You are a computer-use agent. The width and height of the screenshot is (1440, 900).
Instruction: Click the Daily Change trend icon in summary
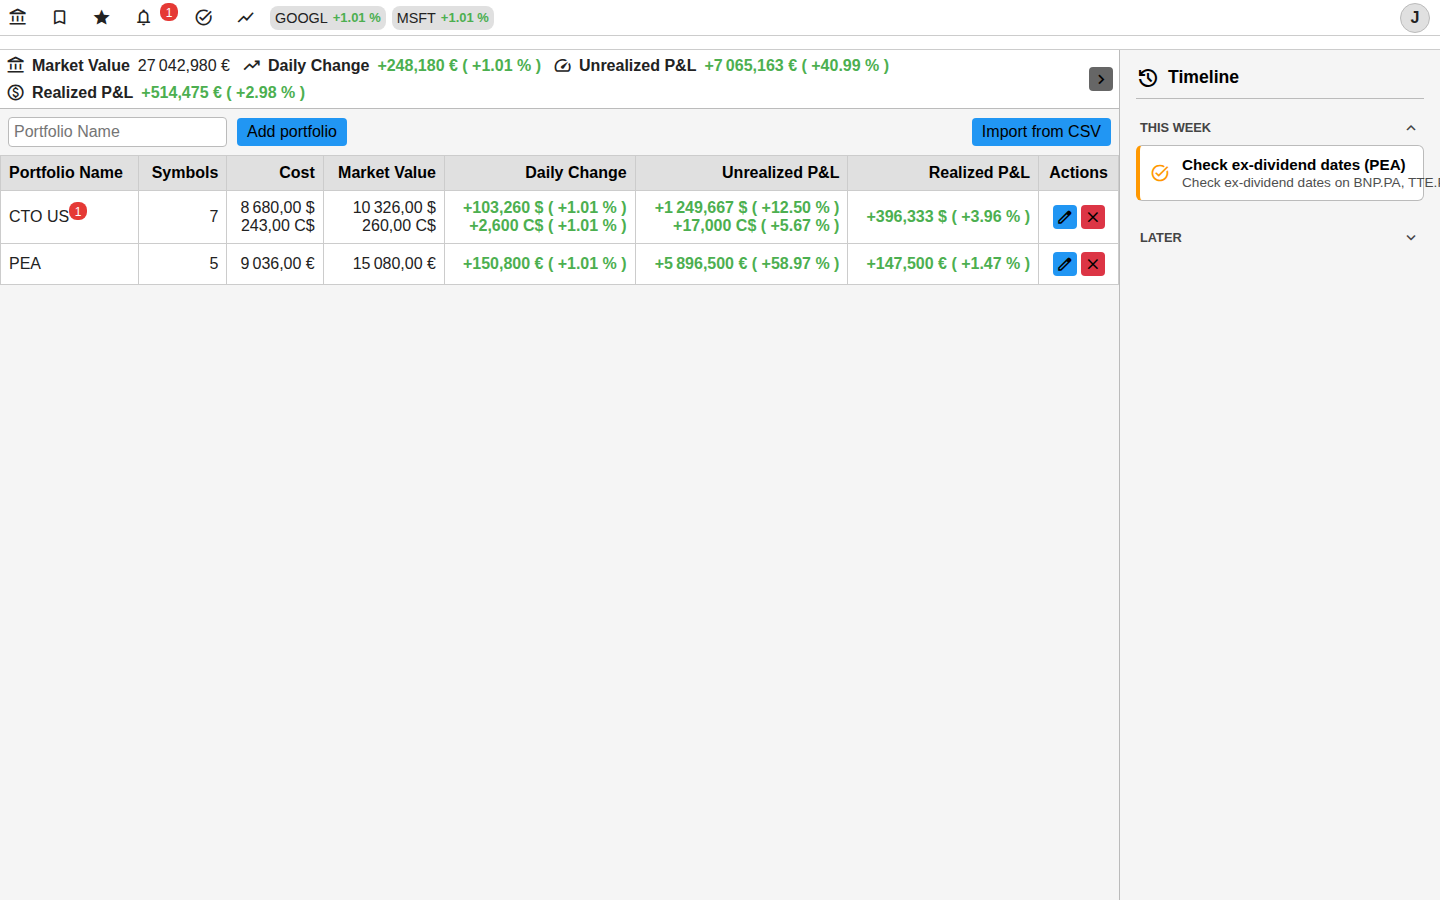click(x=252, y=65)
